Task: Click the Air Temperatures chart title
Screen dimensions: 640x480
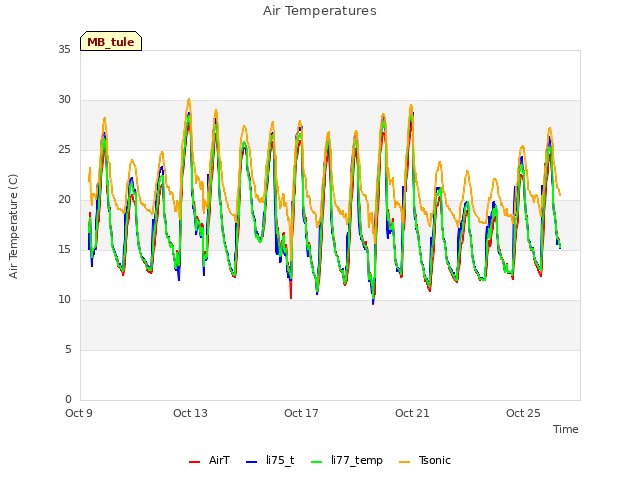Action: tap(320, 11)
